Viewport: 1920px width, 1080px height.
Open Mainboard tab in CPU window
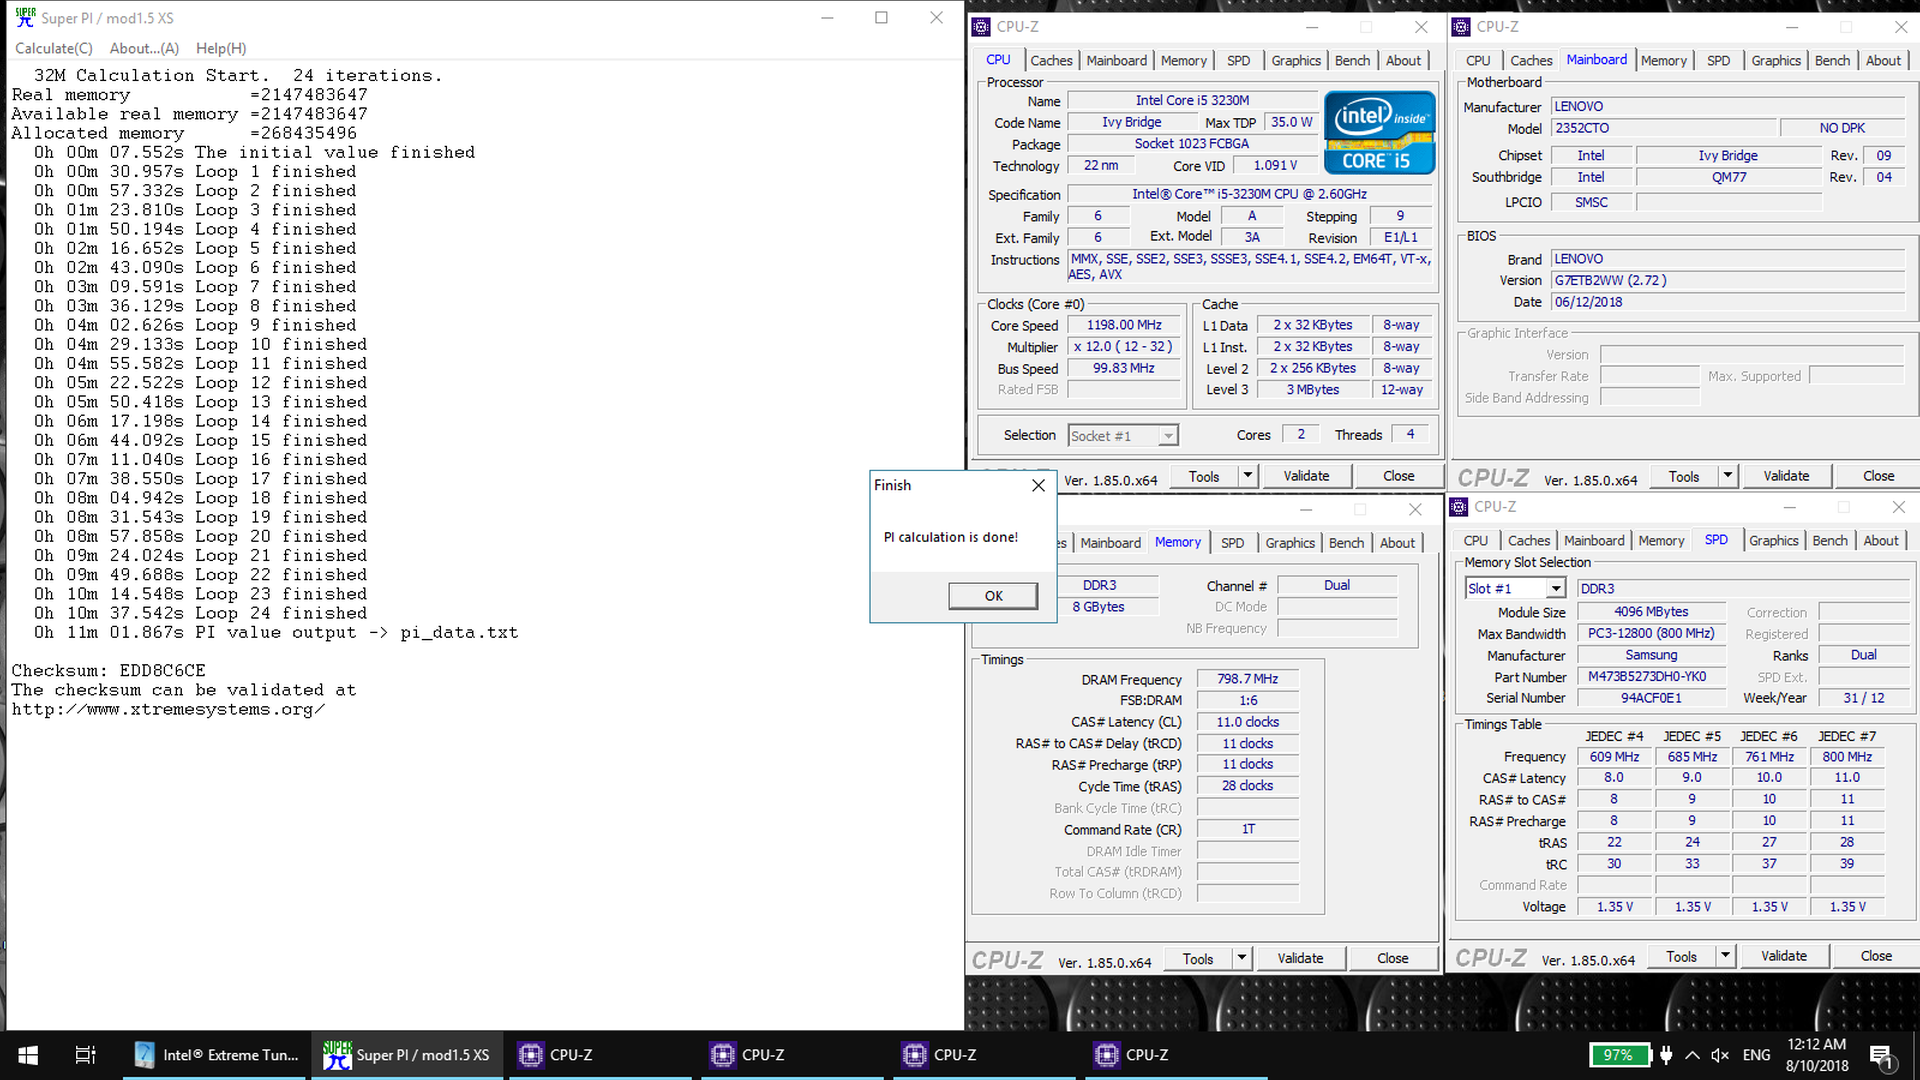click(x=1116, y=61)
